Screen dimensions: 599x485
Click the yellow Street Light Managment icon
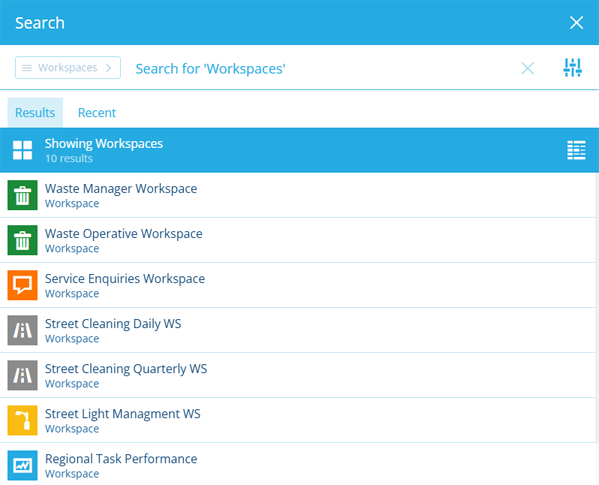(x=23, y=420)
